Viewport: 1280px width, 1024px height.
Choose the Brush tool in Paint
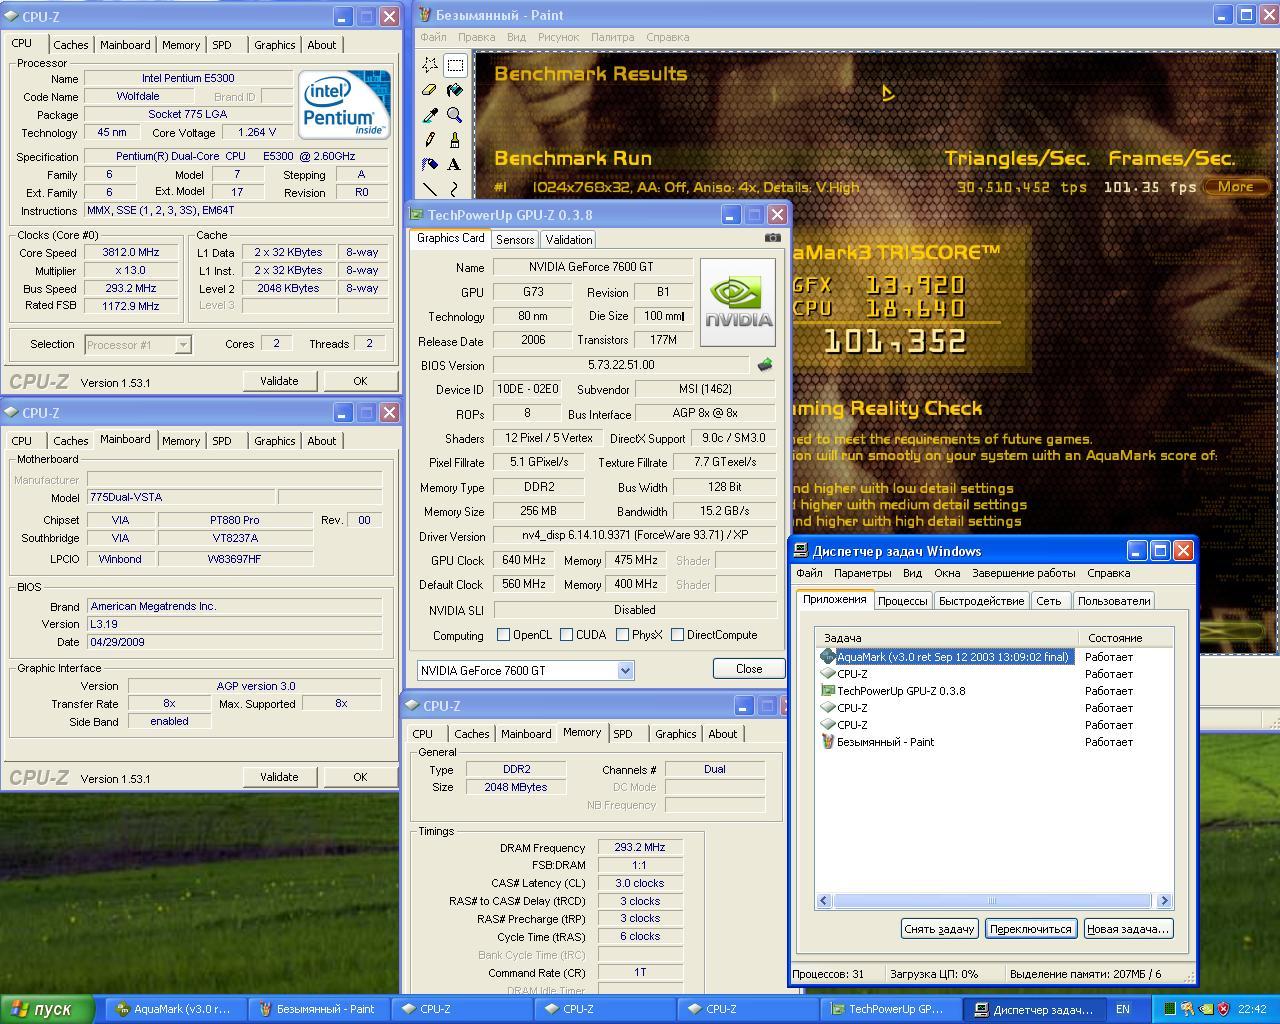[x=455, y=140]
